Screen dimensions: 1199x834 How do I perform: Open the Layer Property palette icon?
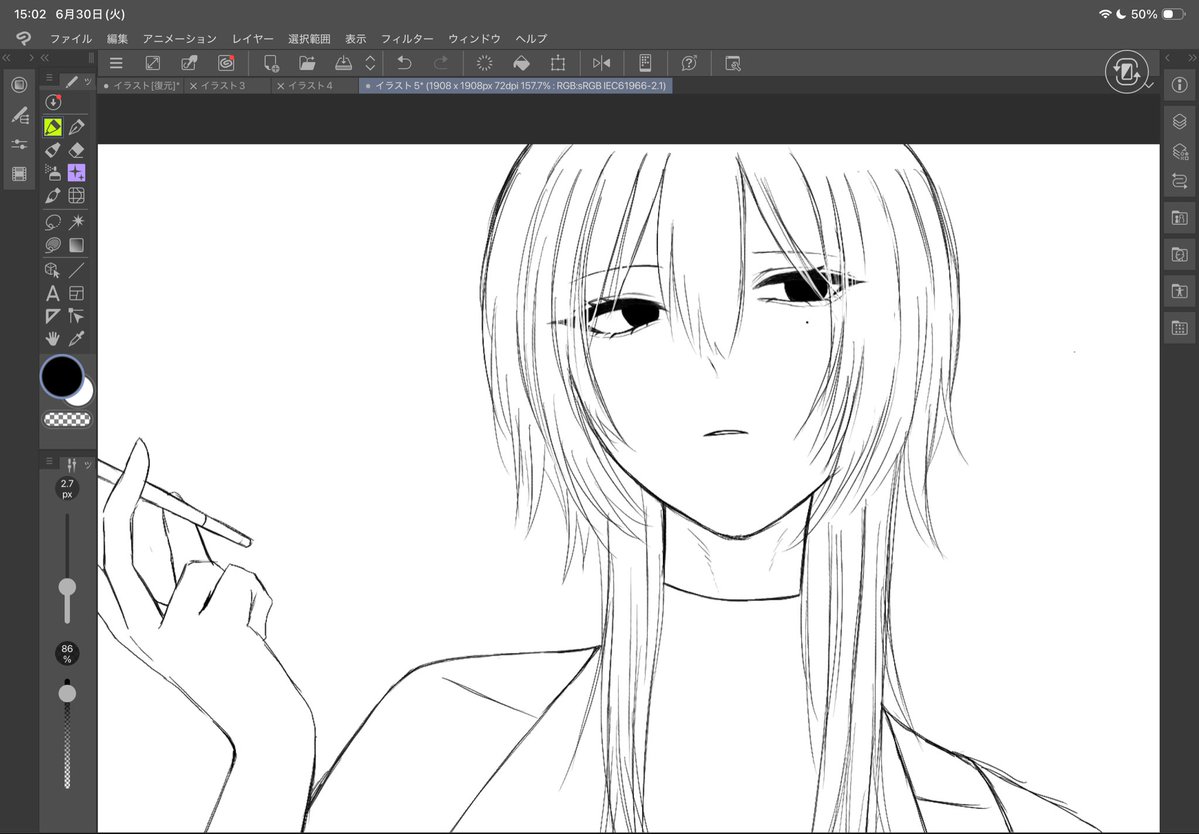[x=1179, y=151]
